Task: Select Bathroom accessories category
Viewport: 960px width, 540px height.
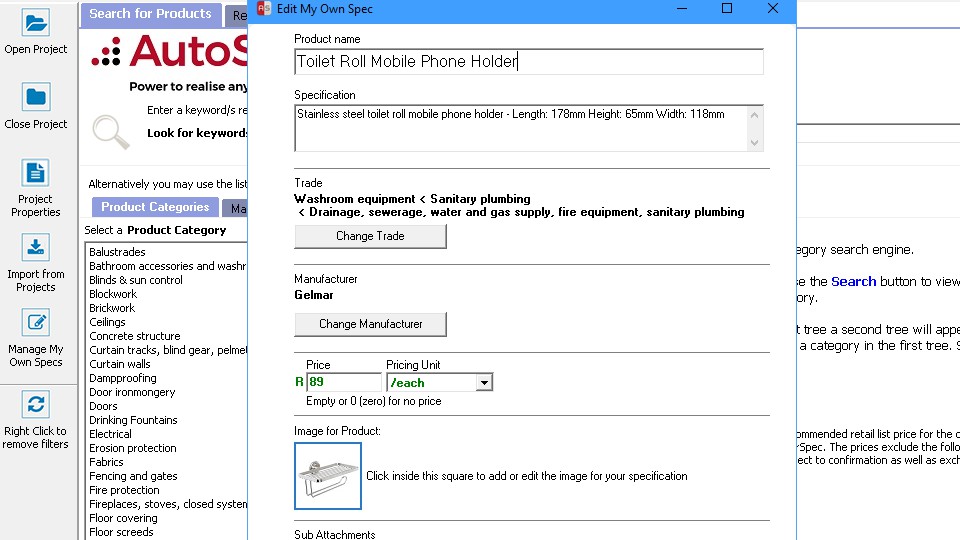Action: [167, 266]
